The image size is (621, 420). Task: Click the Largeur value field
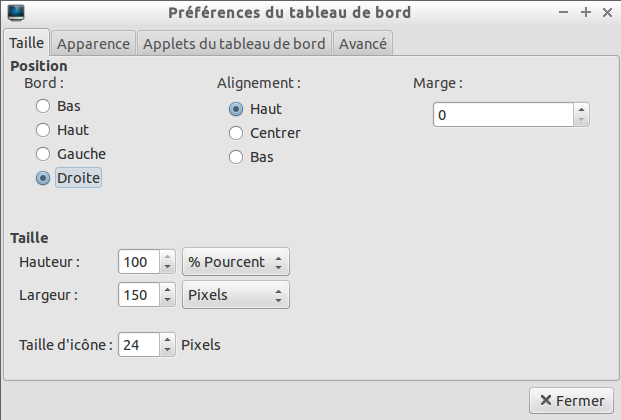pyautogui.click(x=137, y=295)
